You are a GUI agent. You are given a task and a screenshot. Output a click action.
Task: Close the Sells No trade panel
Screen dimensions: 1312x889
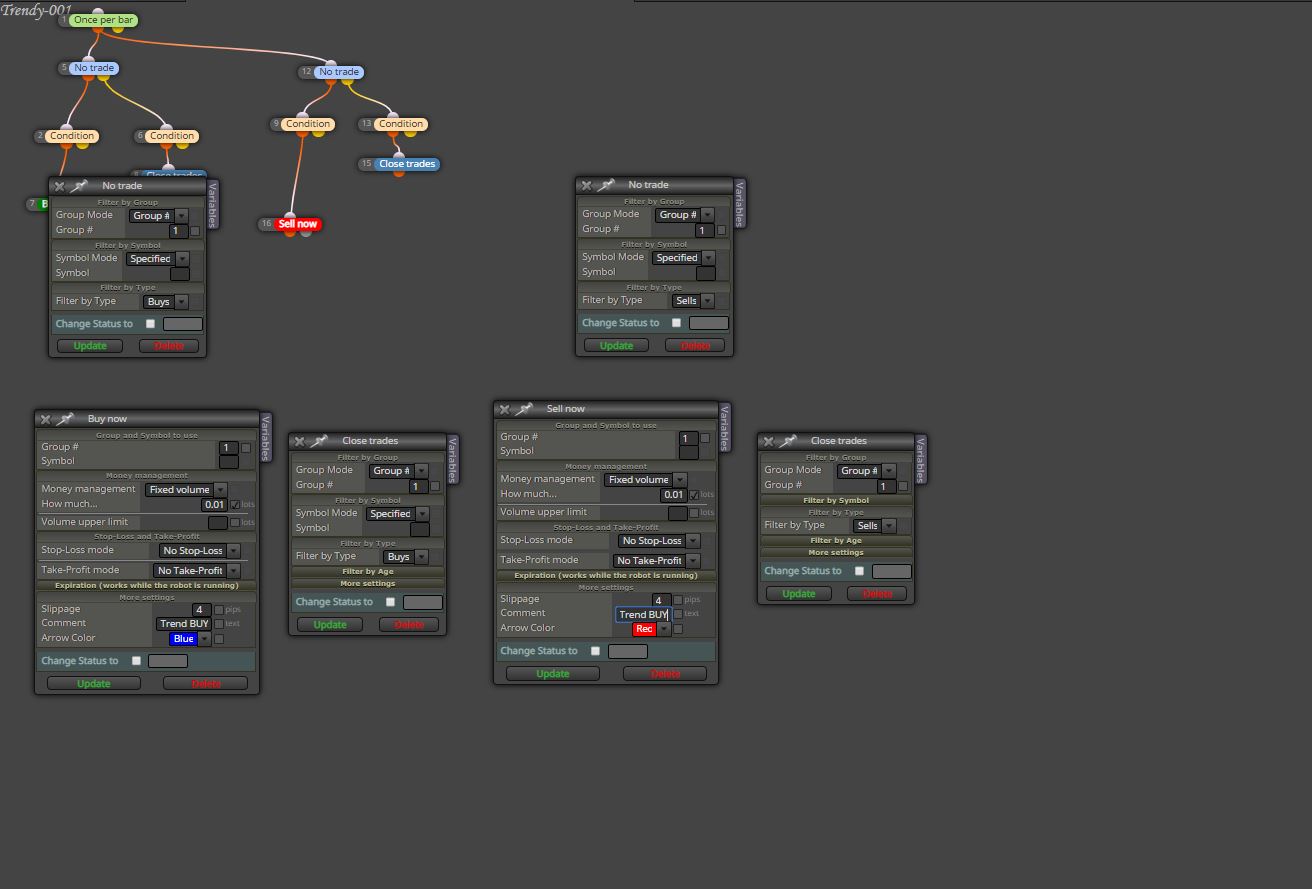click(587, 185)
